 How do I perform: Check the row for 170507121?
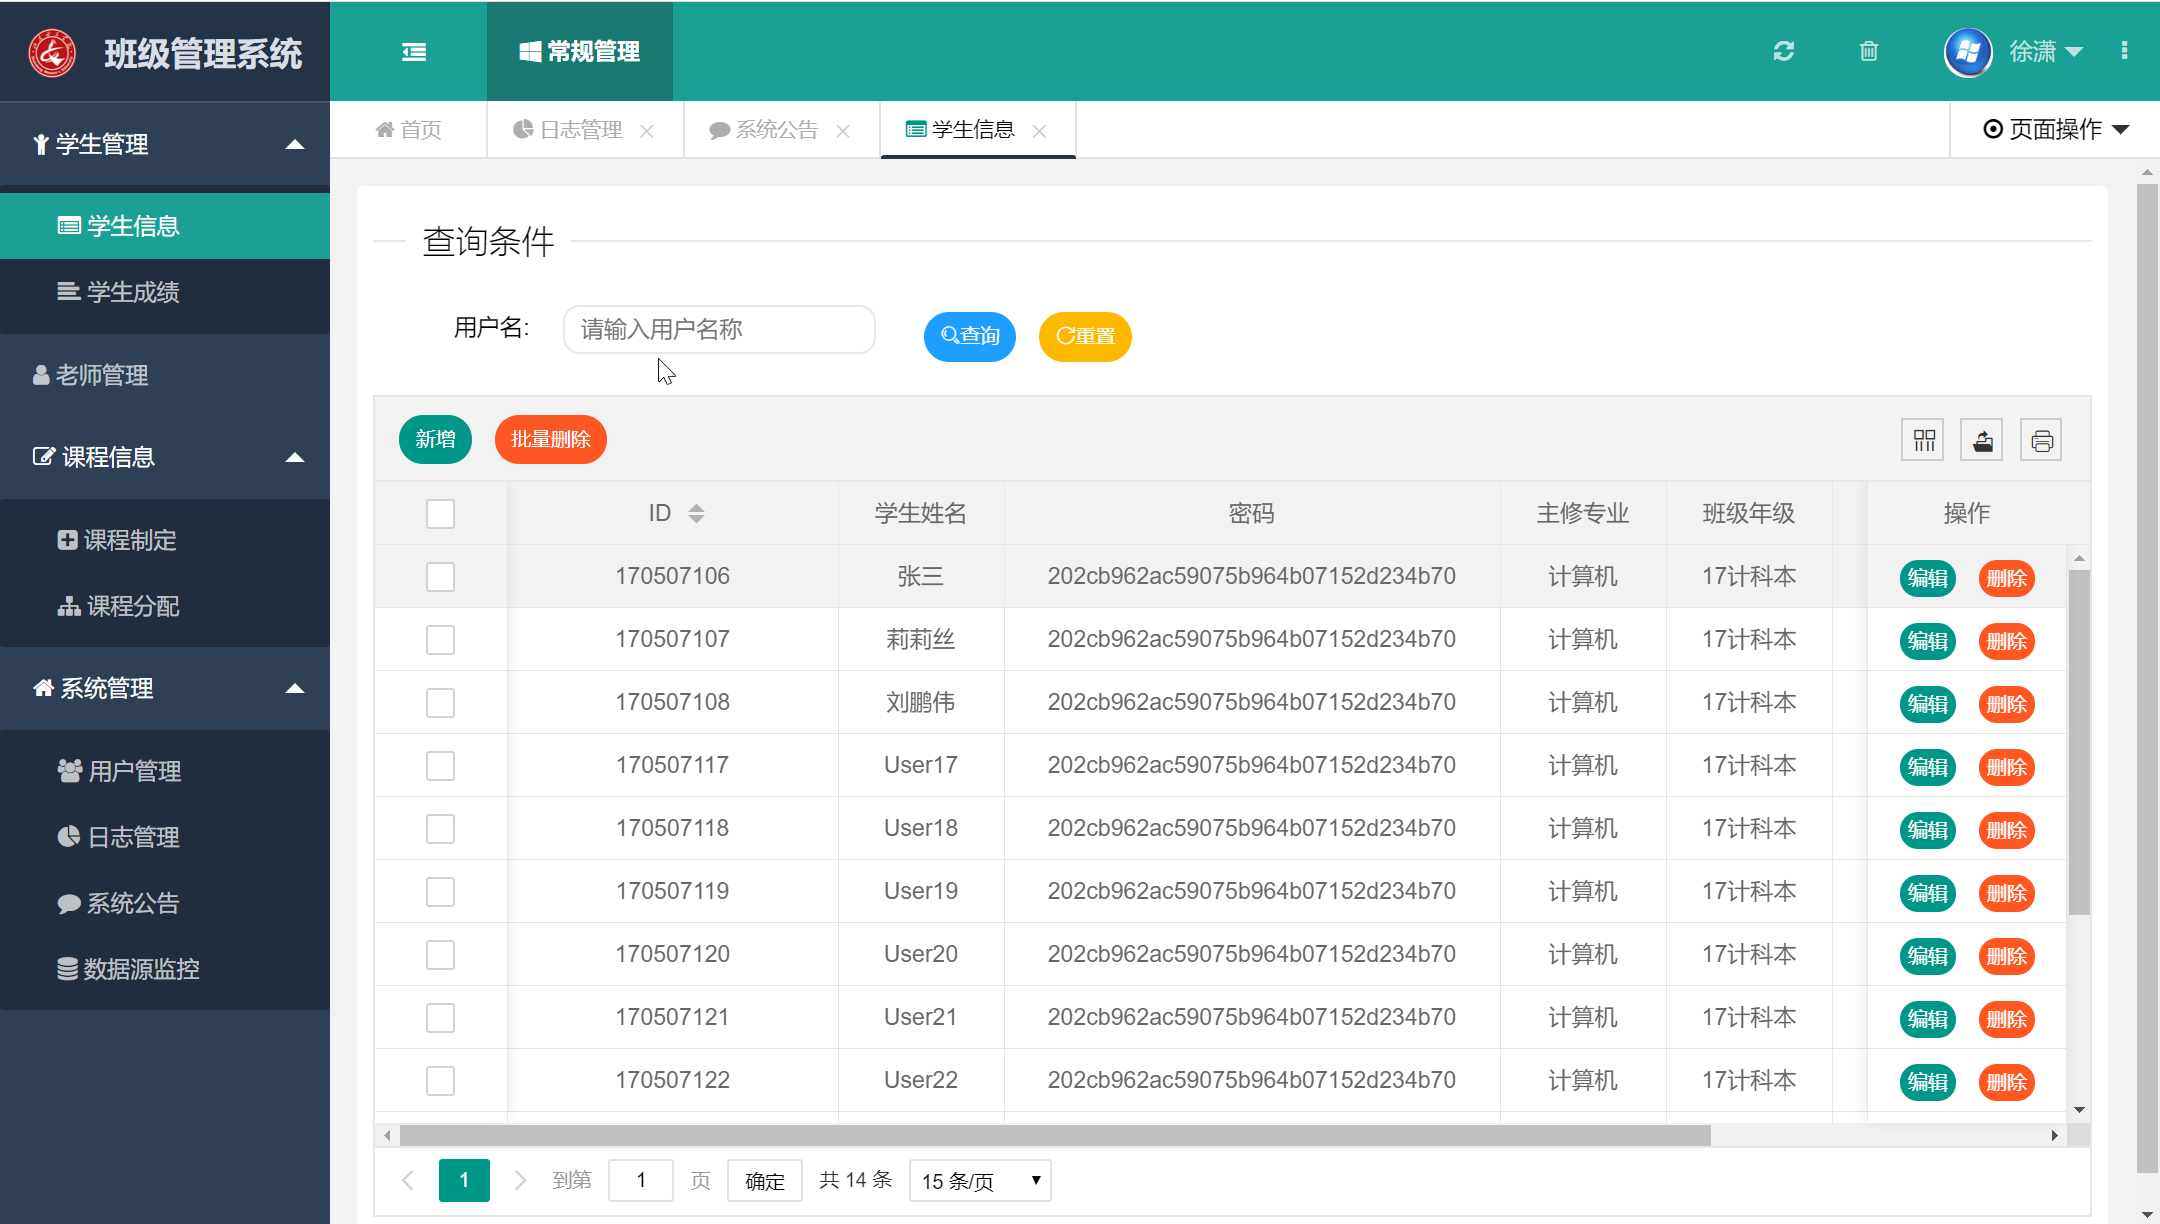(x=440, y=1017)
